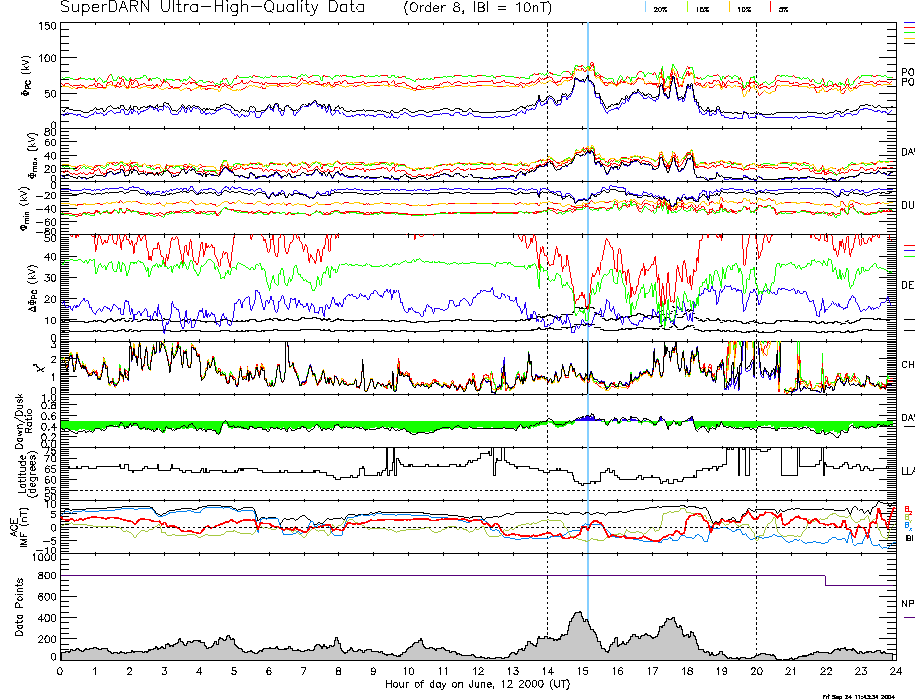Click the hour 24 tick label on x-axis
Screen dimensions: 915x700
tap(893, 672)
